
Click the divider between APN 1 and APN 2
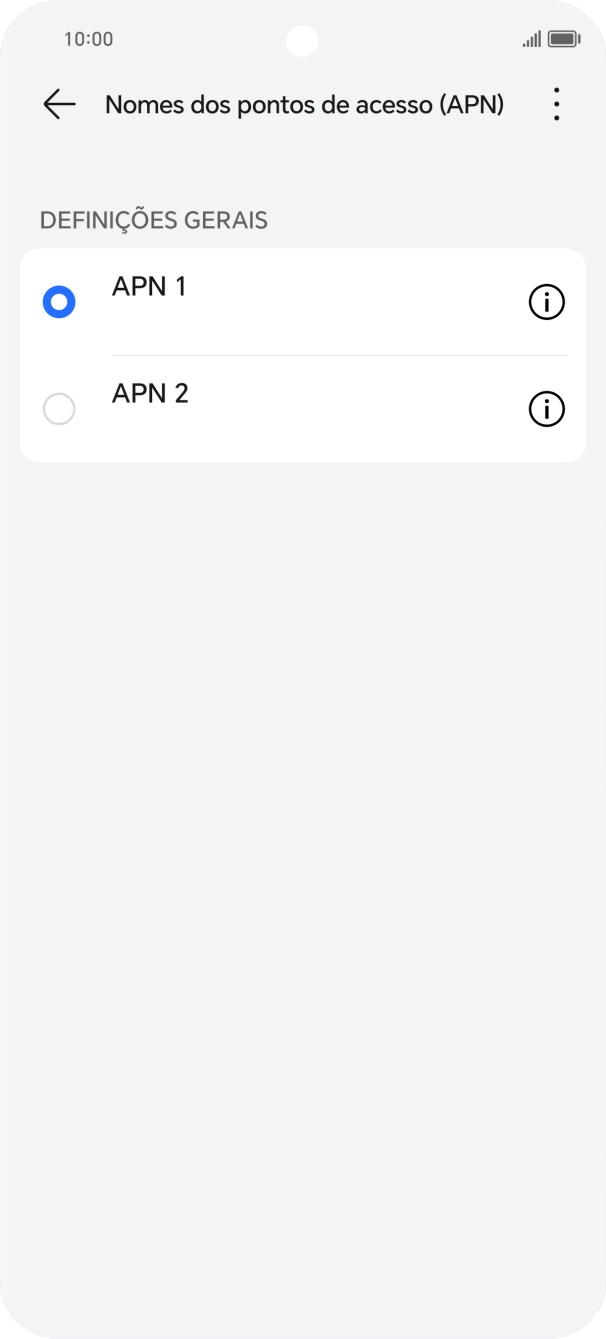tap(339, 355)
